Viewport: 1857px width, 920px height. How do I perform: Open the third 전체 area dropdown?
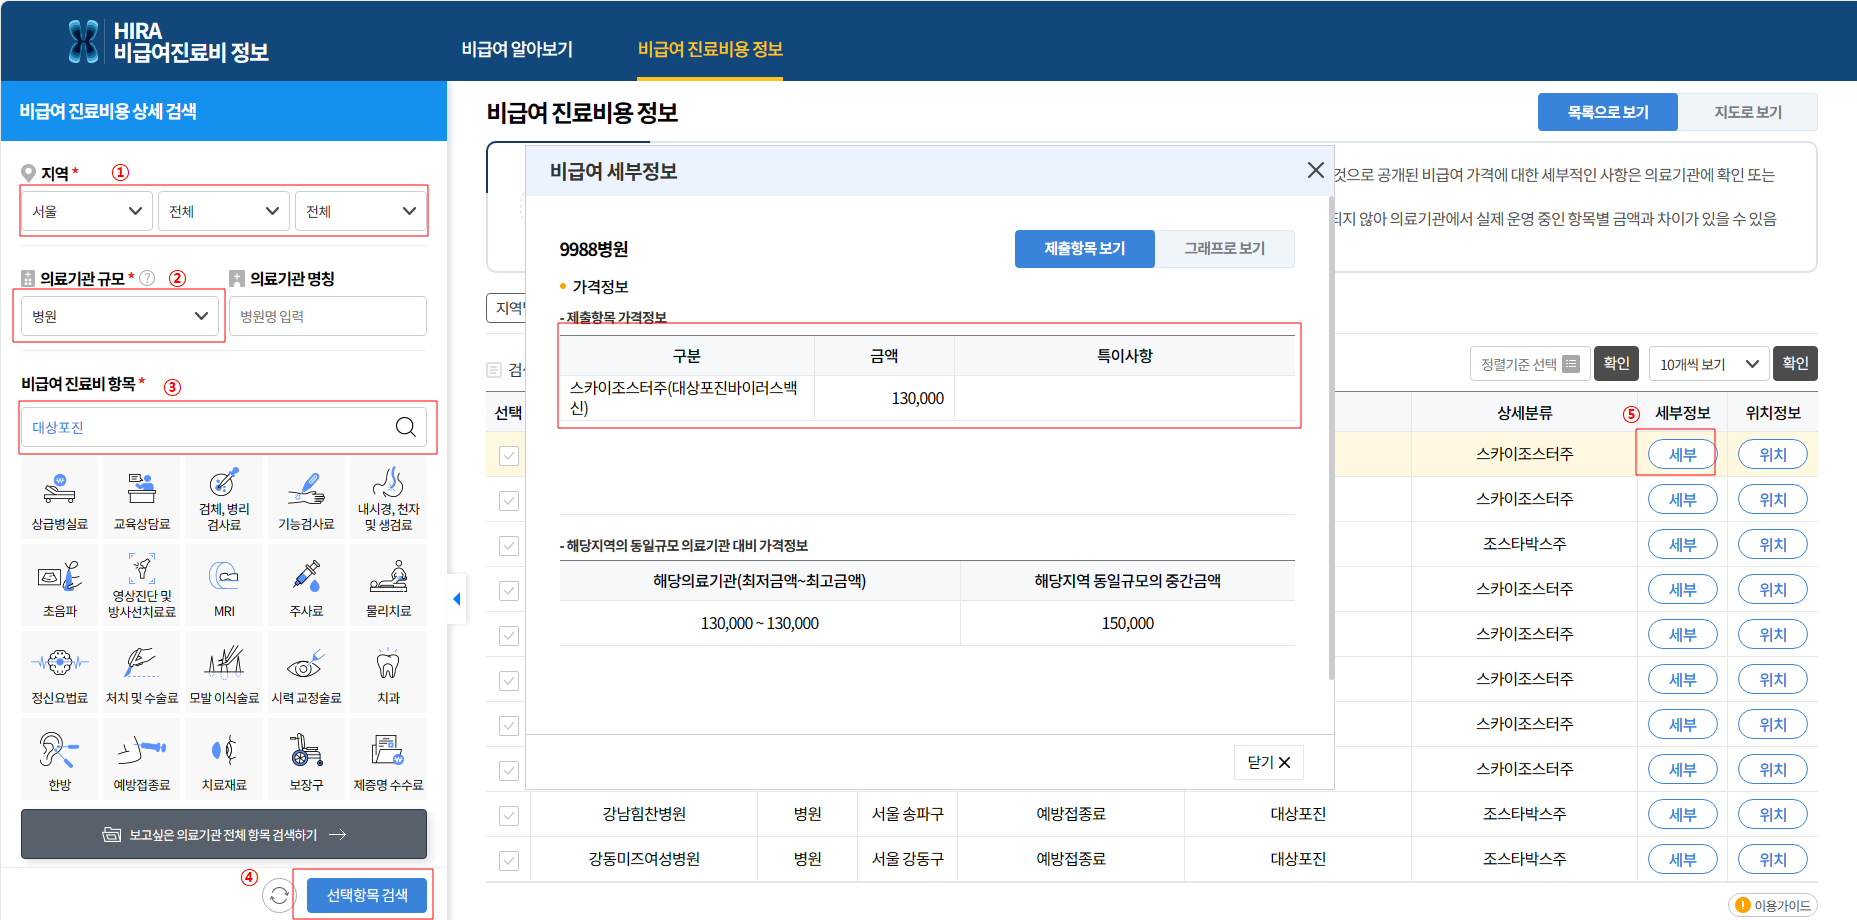[361, 211]
